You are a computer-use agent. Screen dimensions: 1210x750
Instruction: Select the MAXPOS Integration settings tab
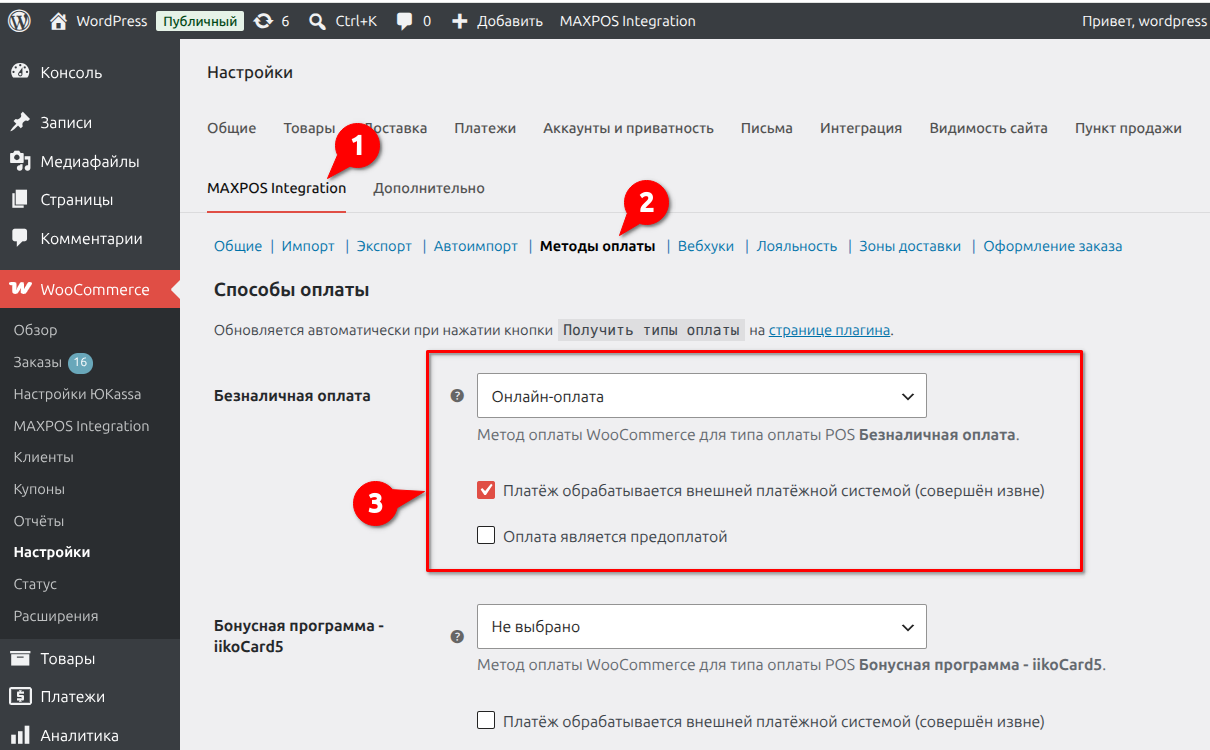click(x=276, y=188)
